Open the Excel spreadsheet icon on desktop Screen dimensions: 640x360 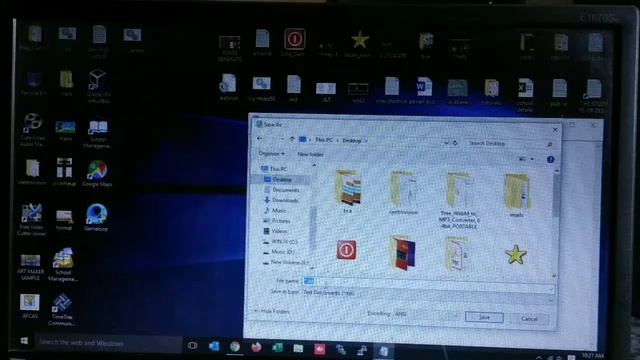525,94
